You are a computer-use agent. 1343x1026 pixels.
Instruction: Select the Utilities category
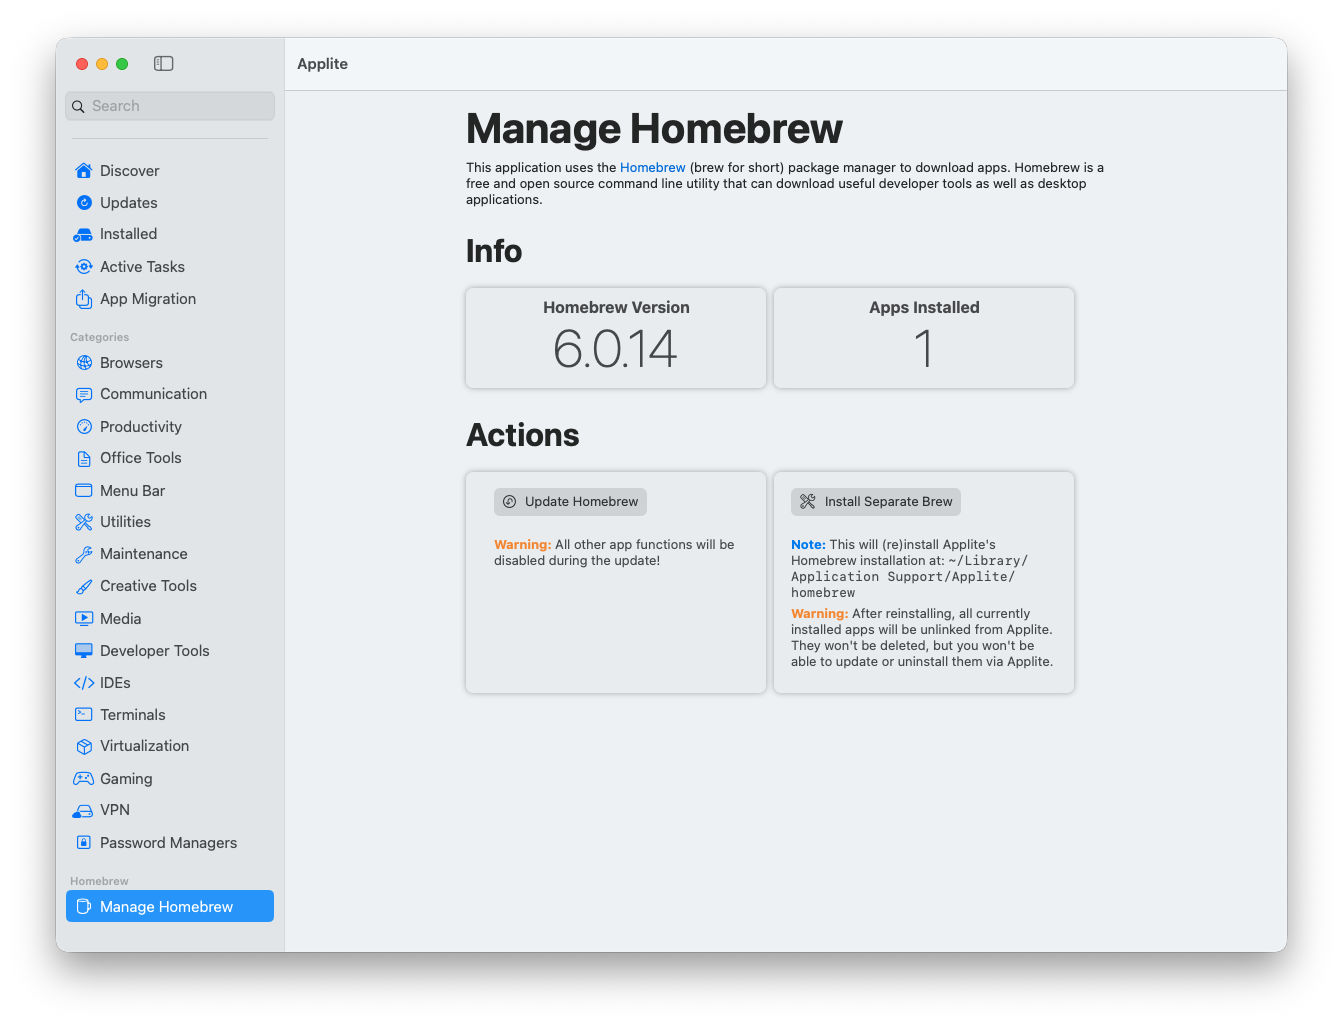coord(170,522)
